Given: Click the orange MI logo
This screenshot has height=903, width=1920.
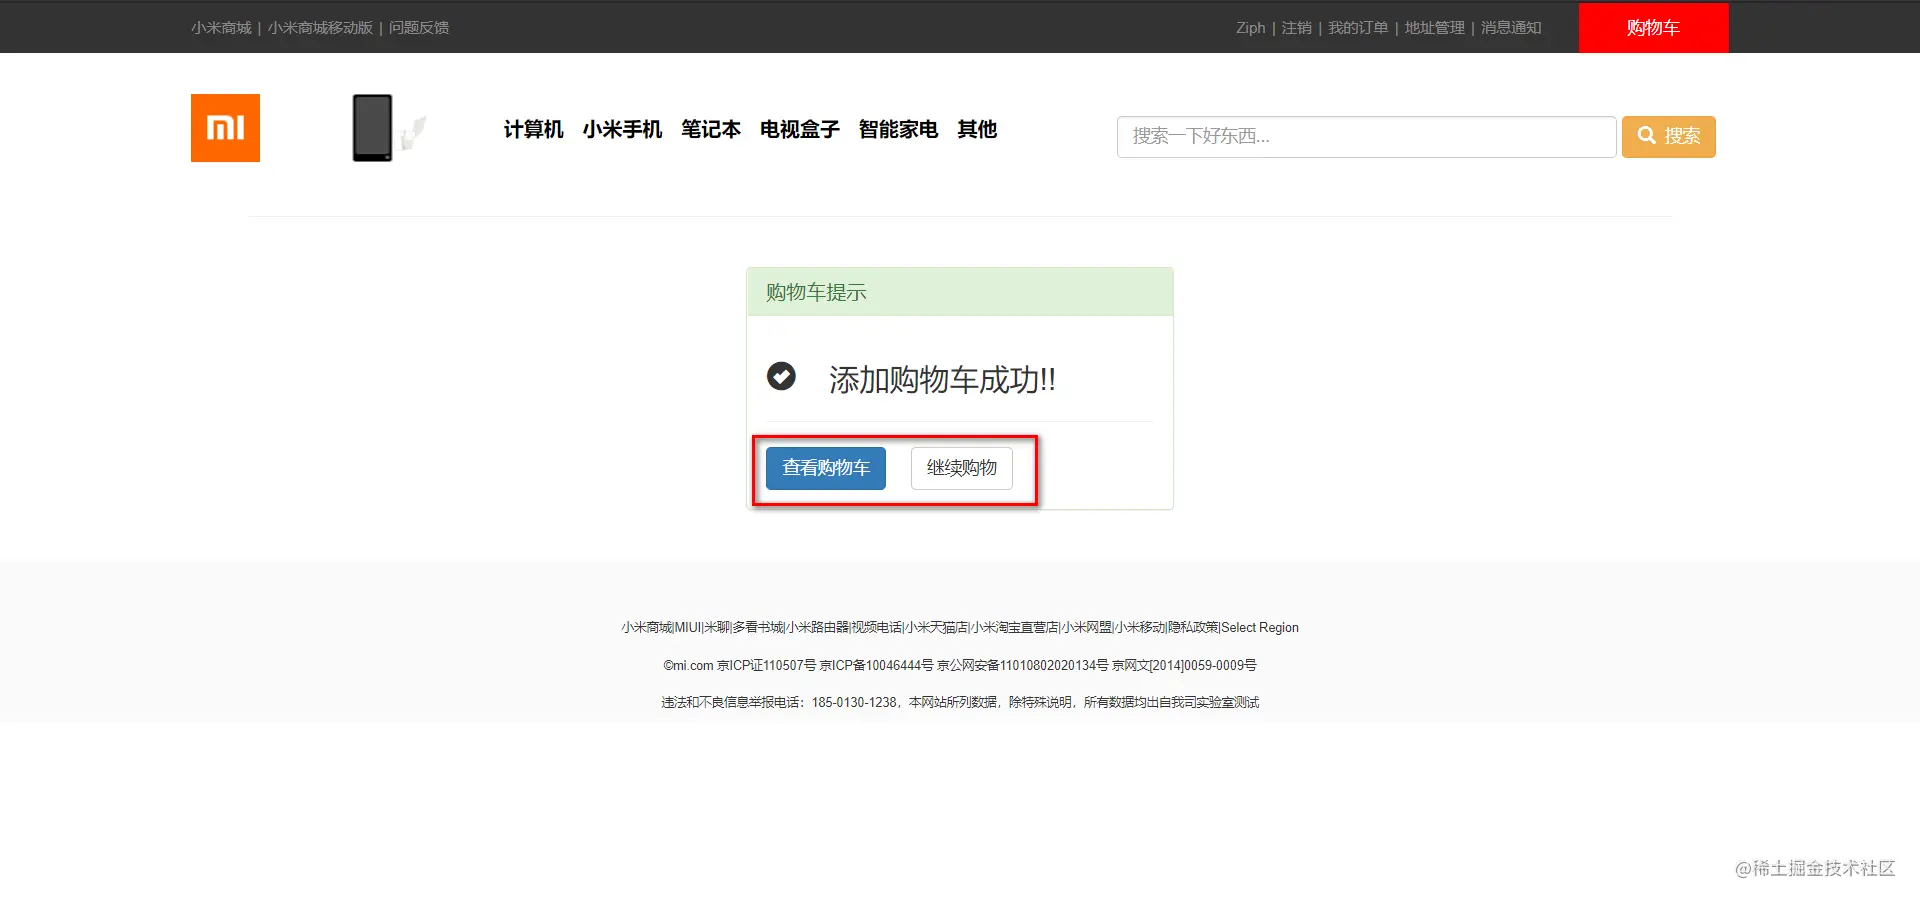Looking at the screenshot, I should point(225,128).
